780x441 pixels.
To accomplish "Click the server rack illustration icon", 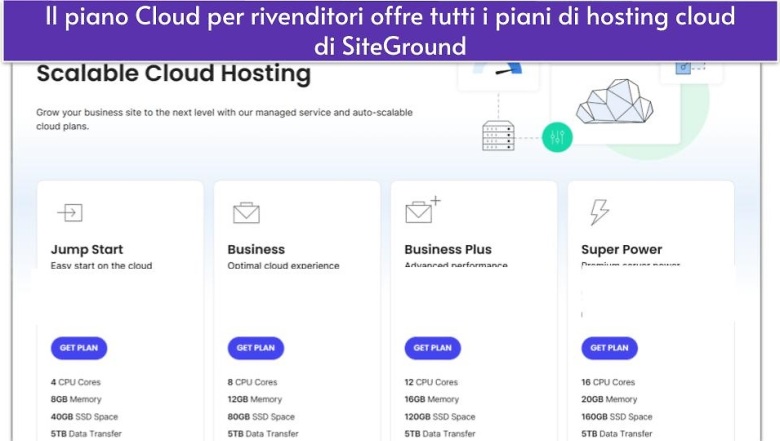I will (x=498, y=136).
